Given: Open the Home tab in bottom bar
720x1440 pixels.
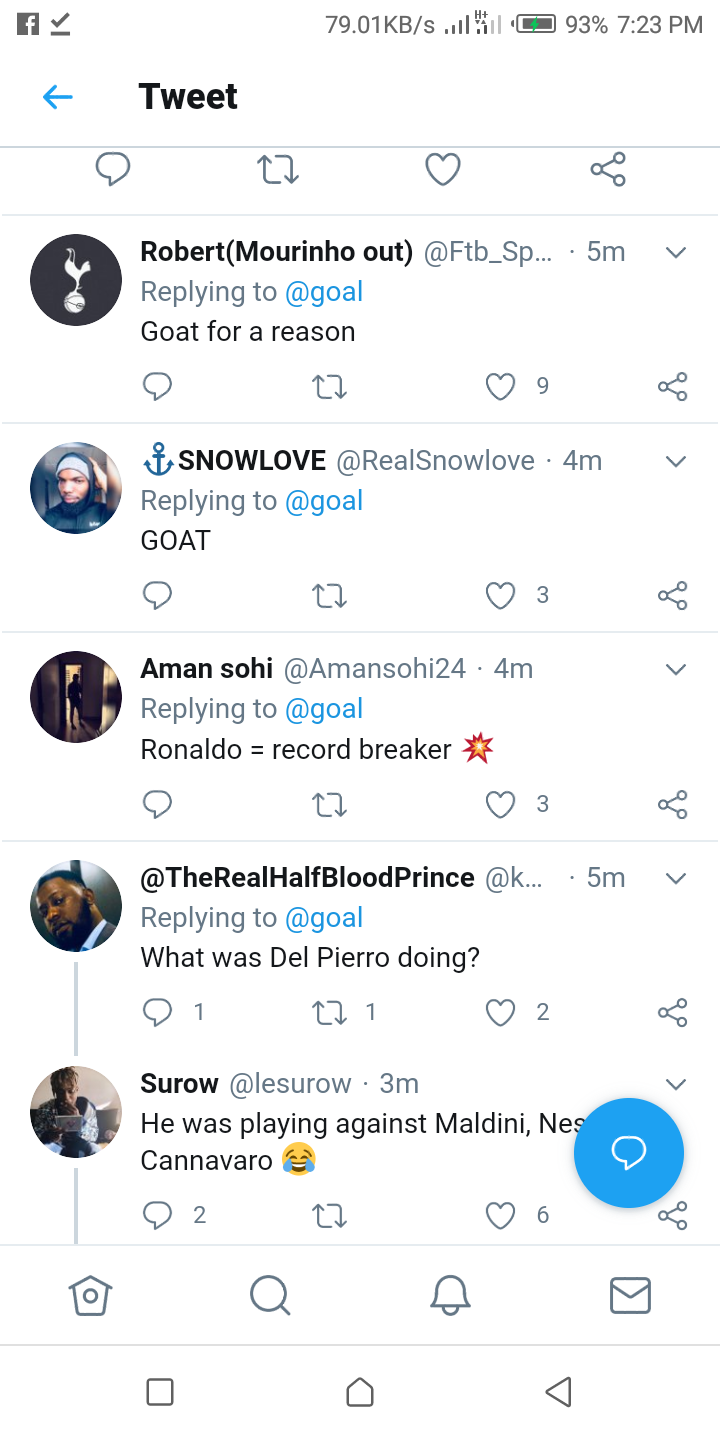Looking at the screenshot, I should click(x=90, y=1296).
